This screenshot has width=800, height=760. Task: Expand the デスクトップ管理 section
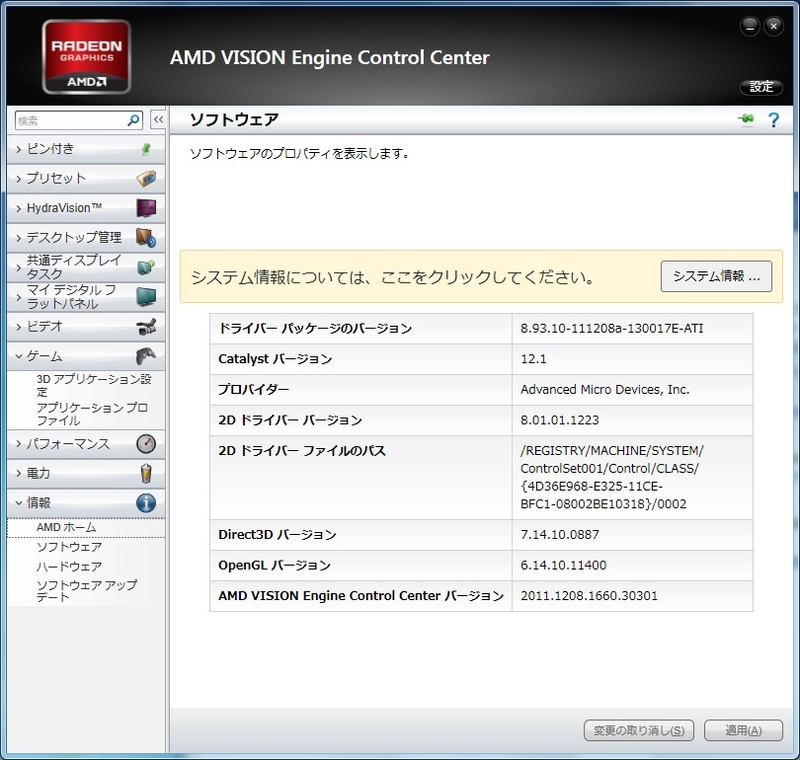coord(86,238)
